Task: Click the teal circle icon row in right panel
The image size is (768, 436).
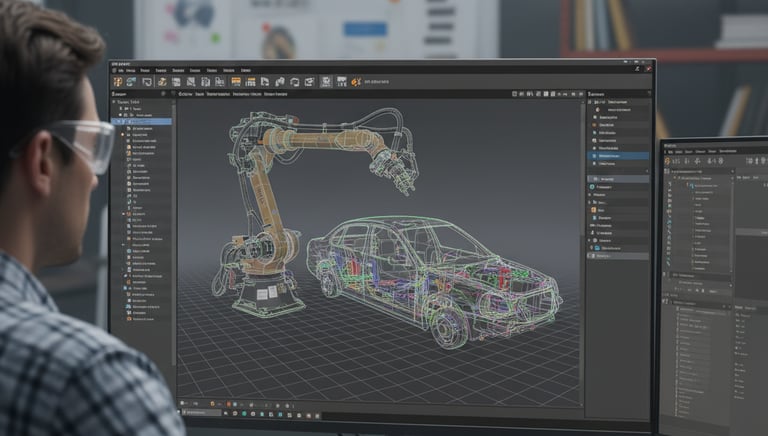Action: tap(618, 187)
